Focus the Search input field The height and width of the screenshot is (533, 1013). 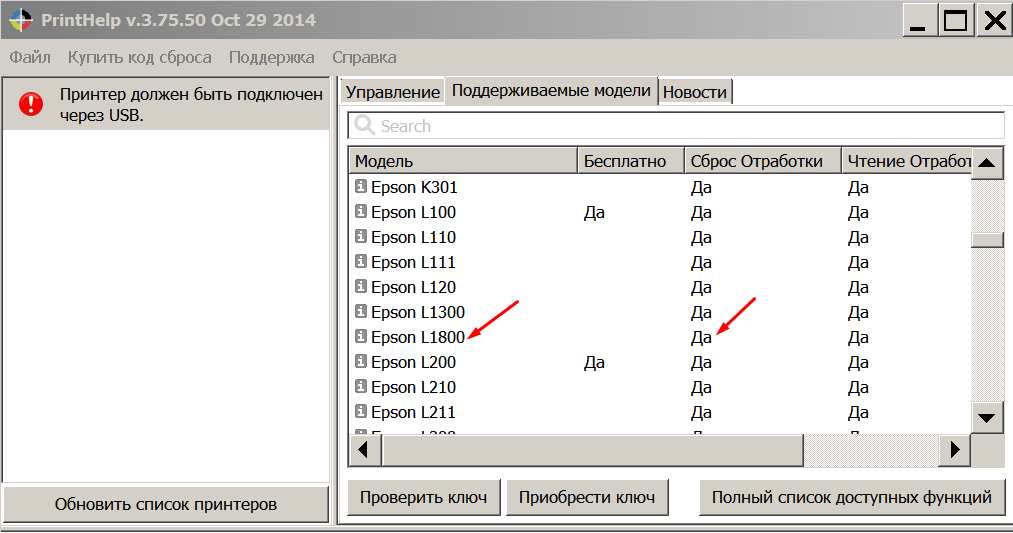pyautogui.click(x=676, y=125)
